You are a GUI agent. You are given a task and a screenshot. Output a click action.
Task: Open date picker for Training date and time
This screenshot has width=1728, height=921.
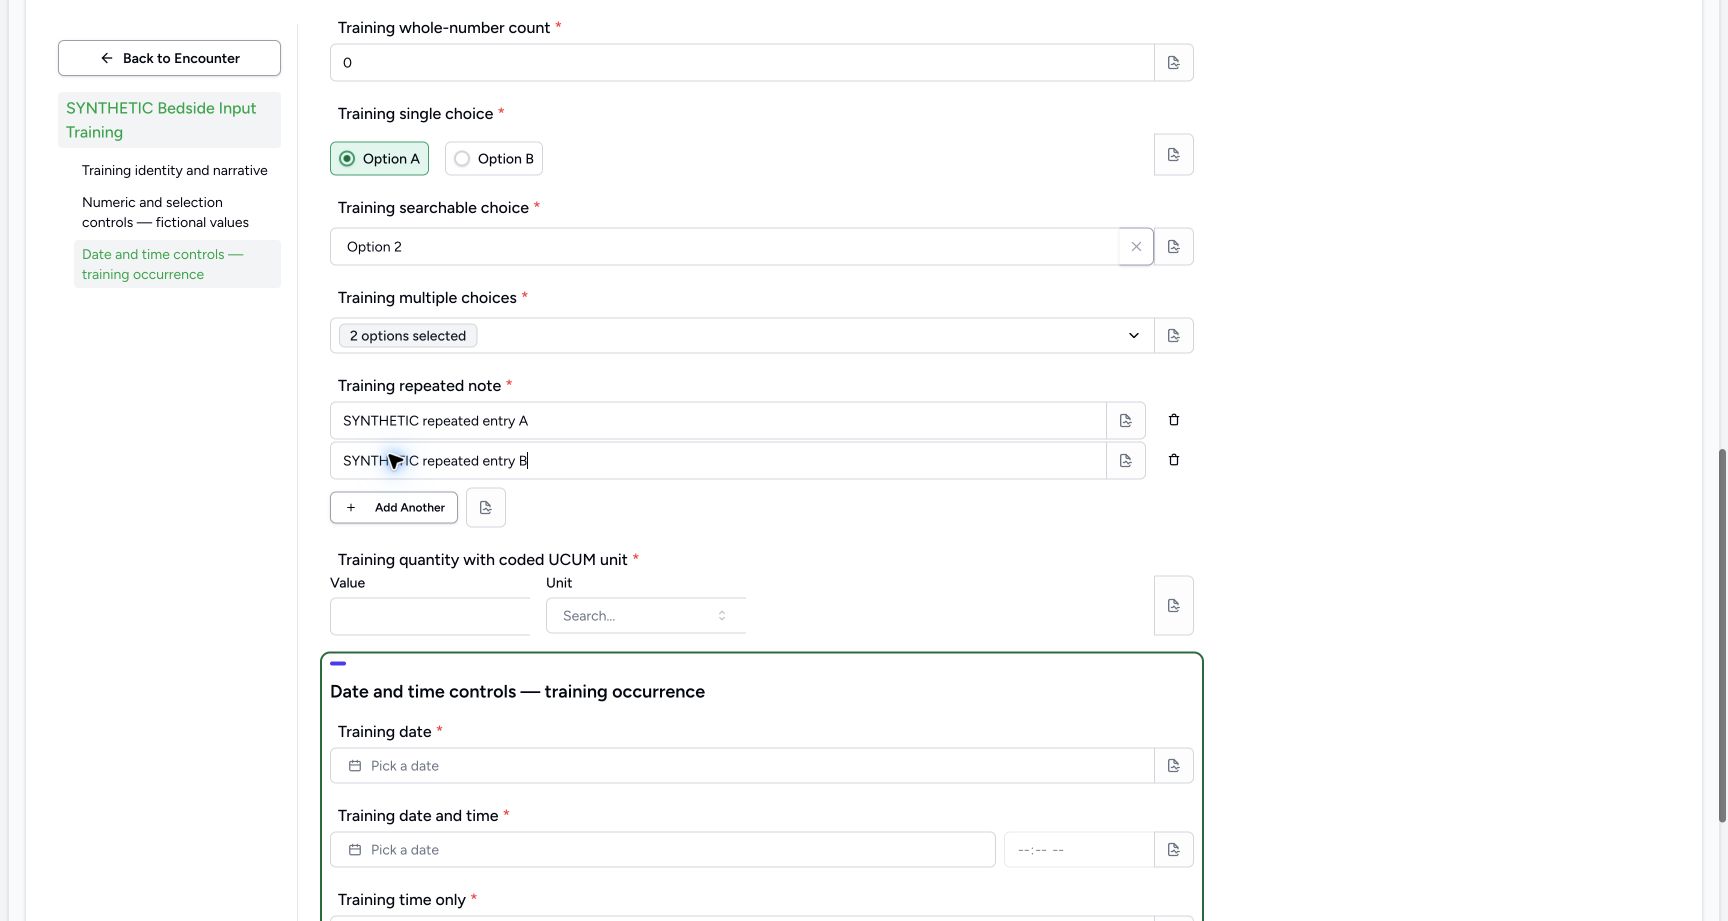coord(663,850)
